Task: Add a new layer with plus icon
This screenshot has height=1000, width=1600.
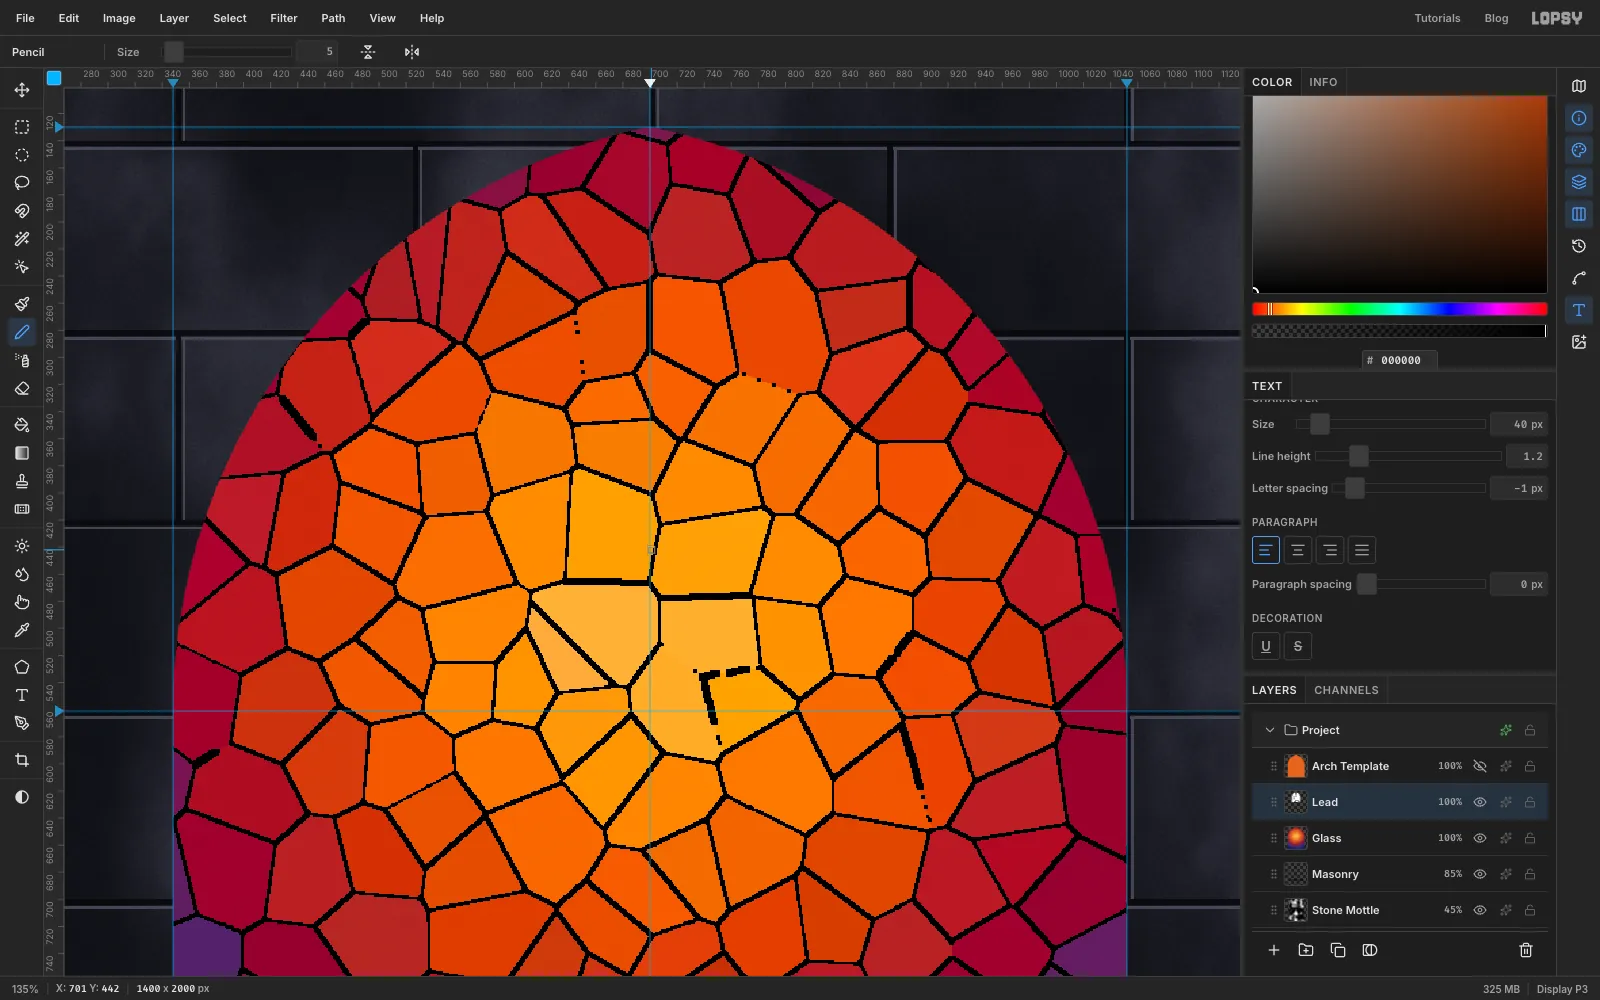Action: (1274, 950)
